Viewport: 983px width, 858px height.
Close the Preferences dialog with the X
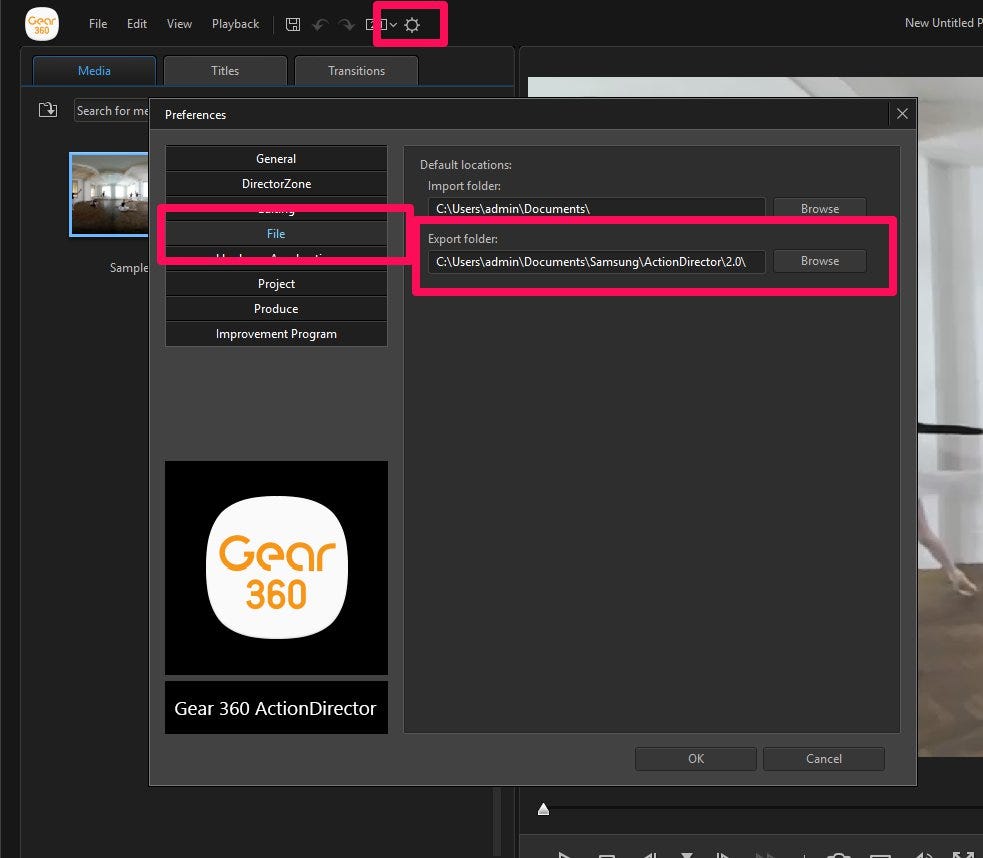click(902, 113)
